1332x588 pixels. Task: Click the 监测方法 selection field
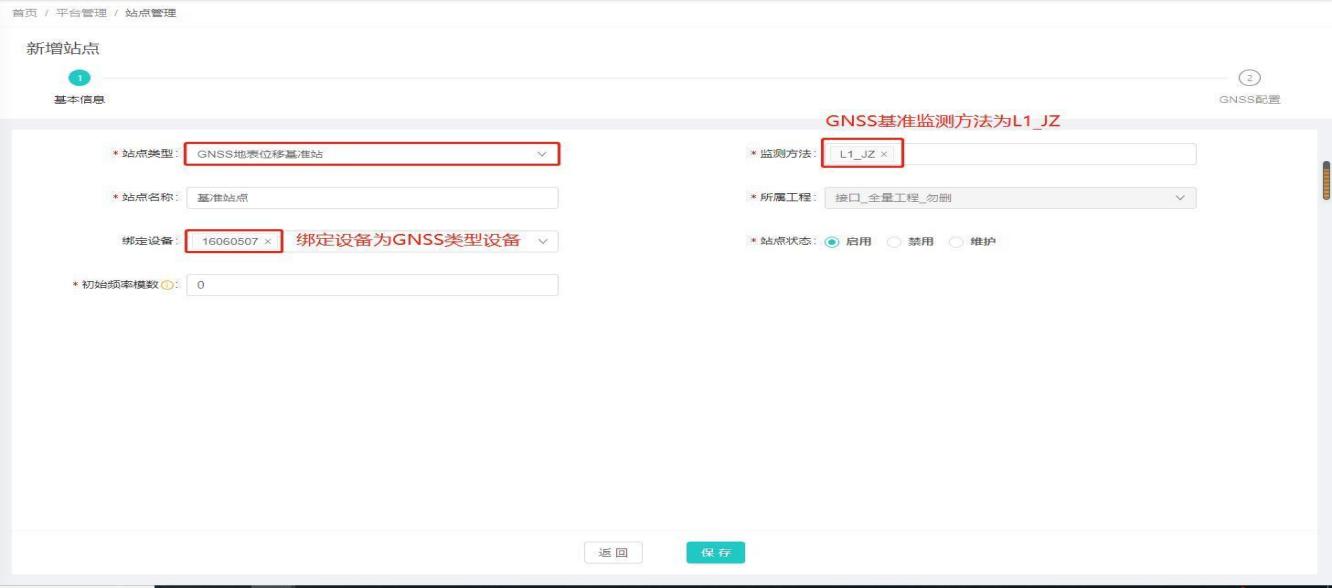(x=1040, y=154)
